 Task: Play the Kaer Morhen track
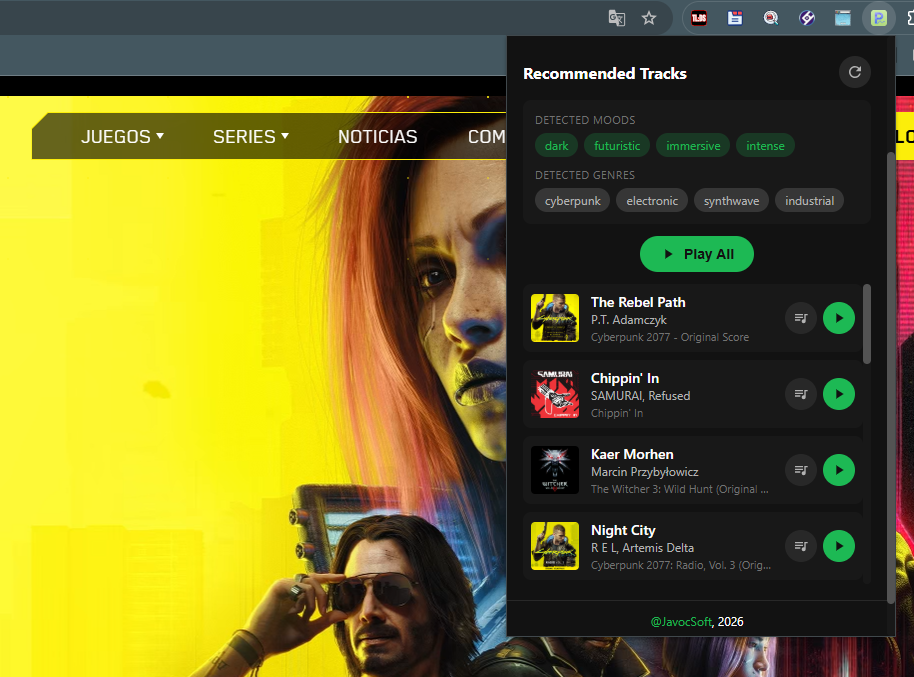point(838,470)
